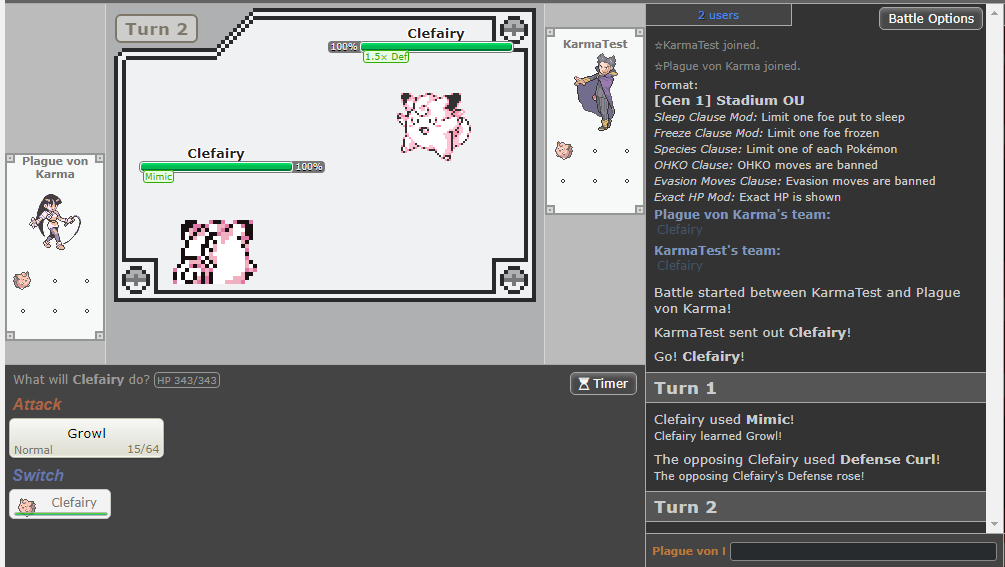Use the Growl attack move
Viewport: 1005px width, 567px height.
click(x=87, y=438)
